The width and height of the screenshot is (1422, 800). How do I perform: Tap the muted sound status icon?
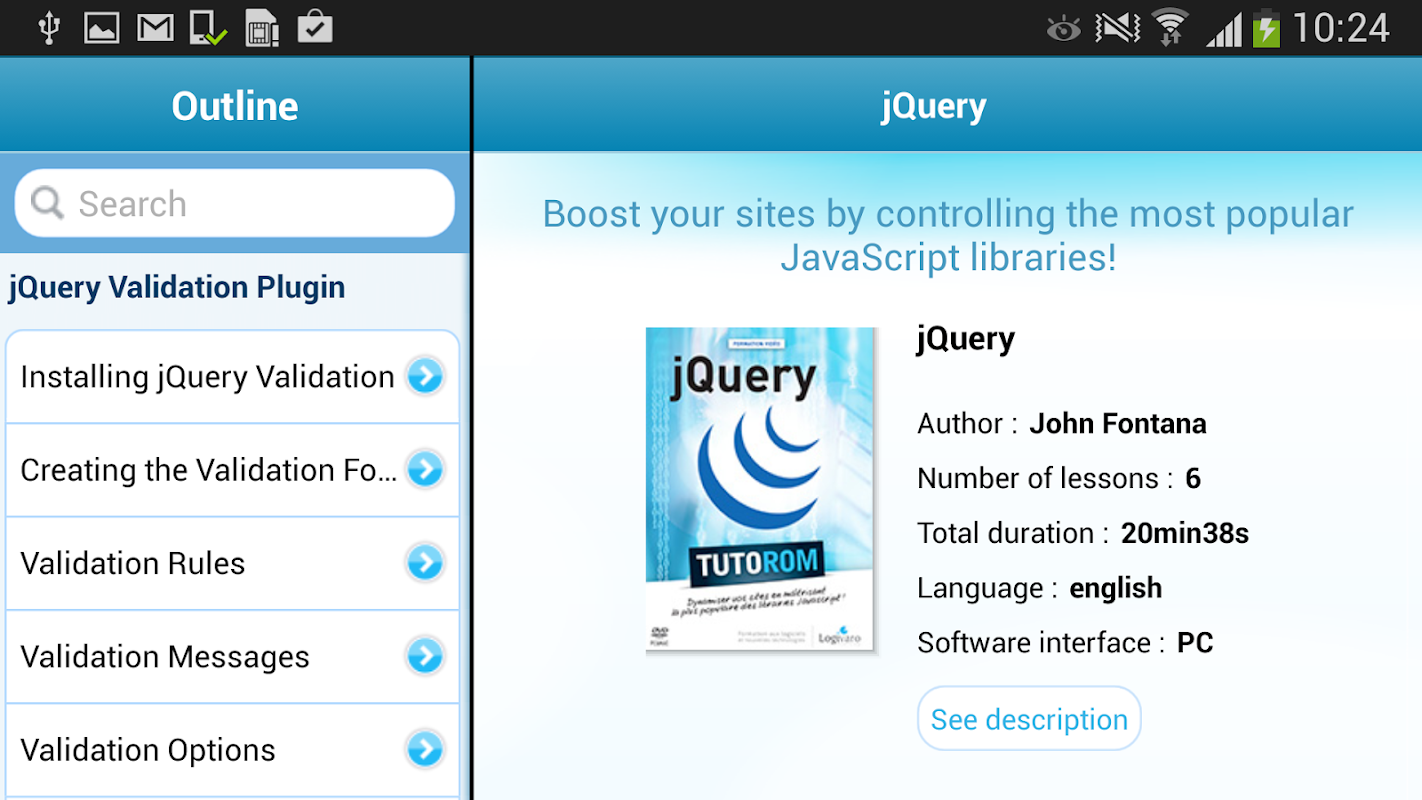(x=1117, y=28)
